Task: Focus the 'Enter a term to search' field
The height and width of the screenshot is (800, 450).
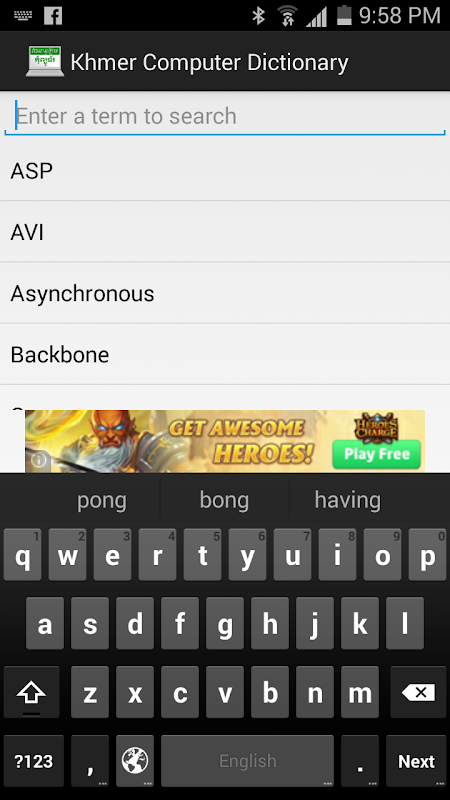Action: point(225,116)
